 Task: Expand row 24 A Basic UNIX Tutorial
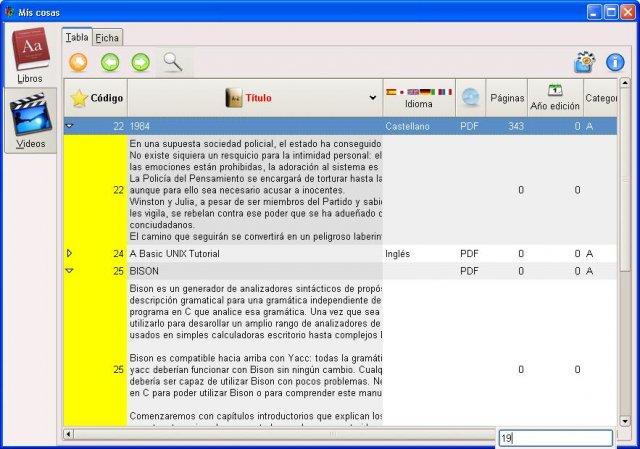tap(70, 254)
